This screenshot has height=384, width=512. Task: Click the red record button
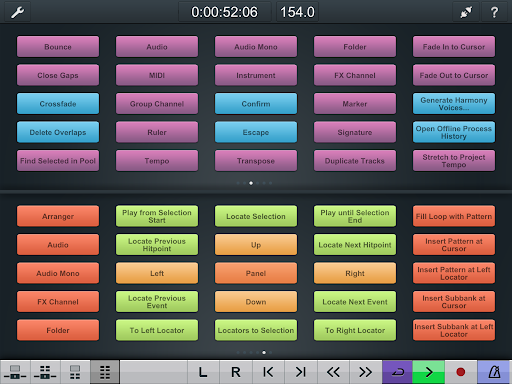(461, 372)
